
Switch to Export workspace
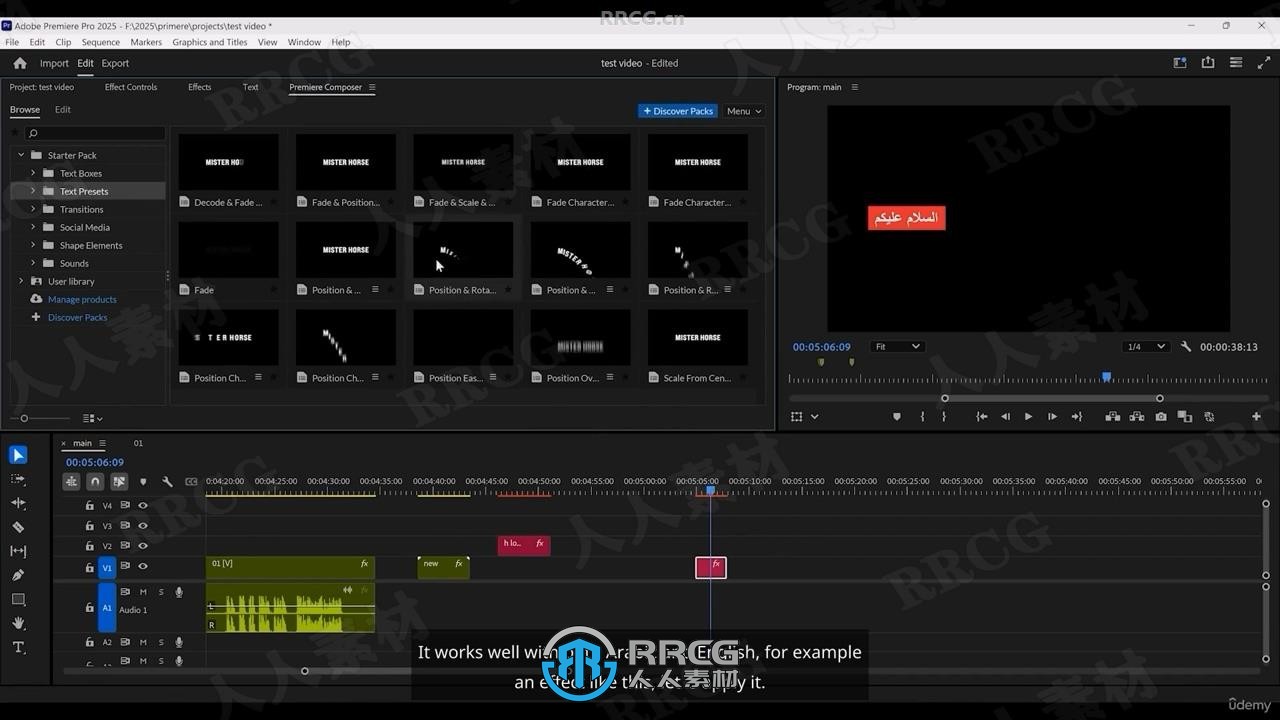point(115,63)
